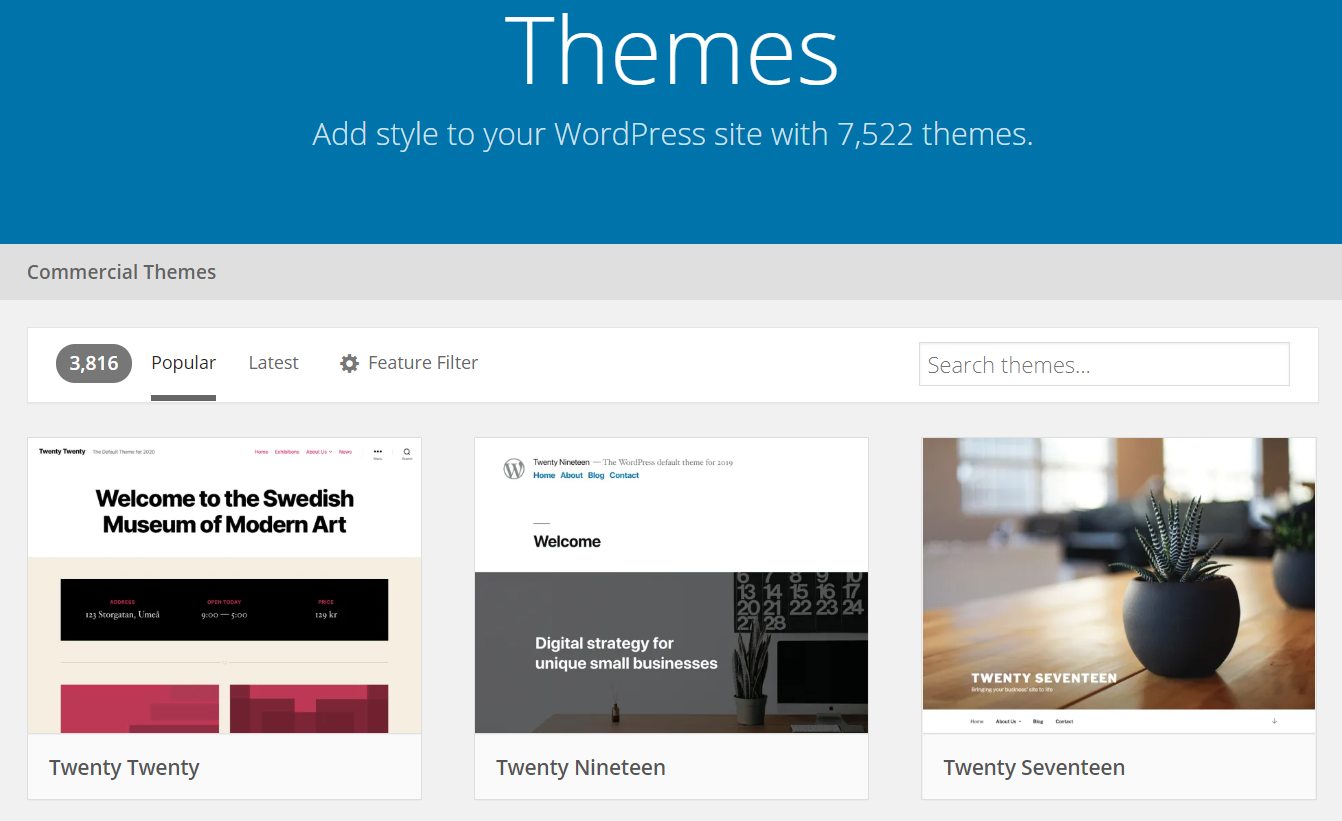The image size is (1342, 821).
Task: Open the Commercial Themes link
Action: [x=121, y=272]
